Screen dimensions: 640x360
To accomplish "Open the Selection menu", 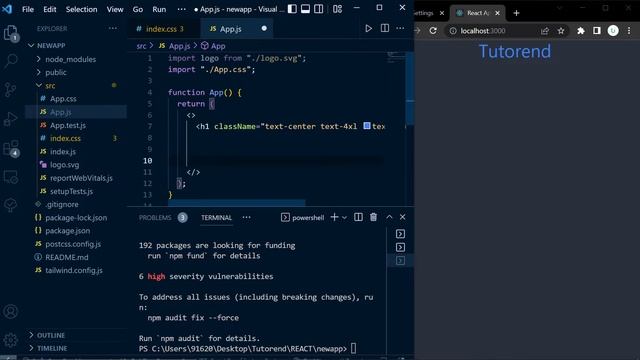I will 81,9.
